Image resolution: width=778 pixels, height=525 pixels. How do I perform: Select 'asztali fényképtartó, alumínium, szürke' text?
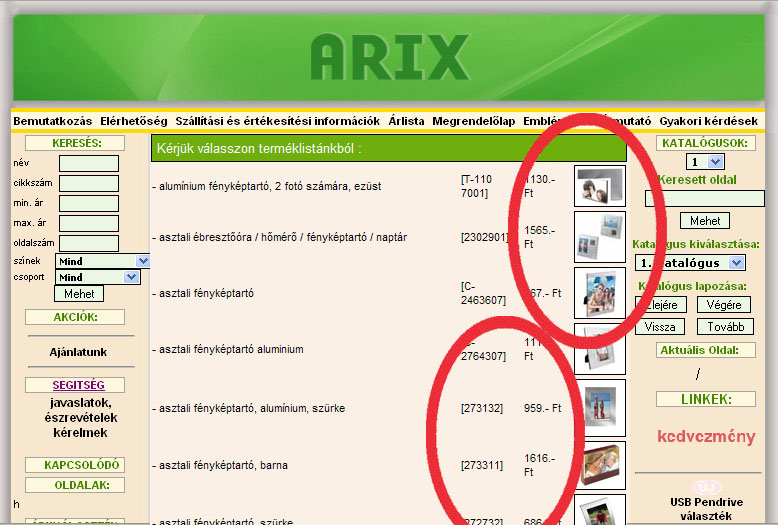[249, 408]
